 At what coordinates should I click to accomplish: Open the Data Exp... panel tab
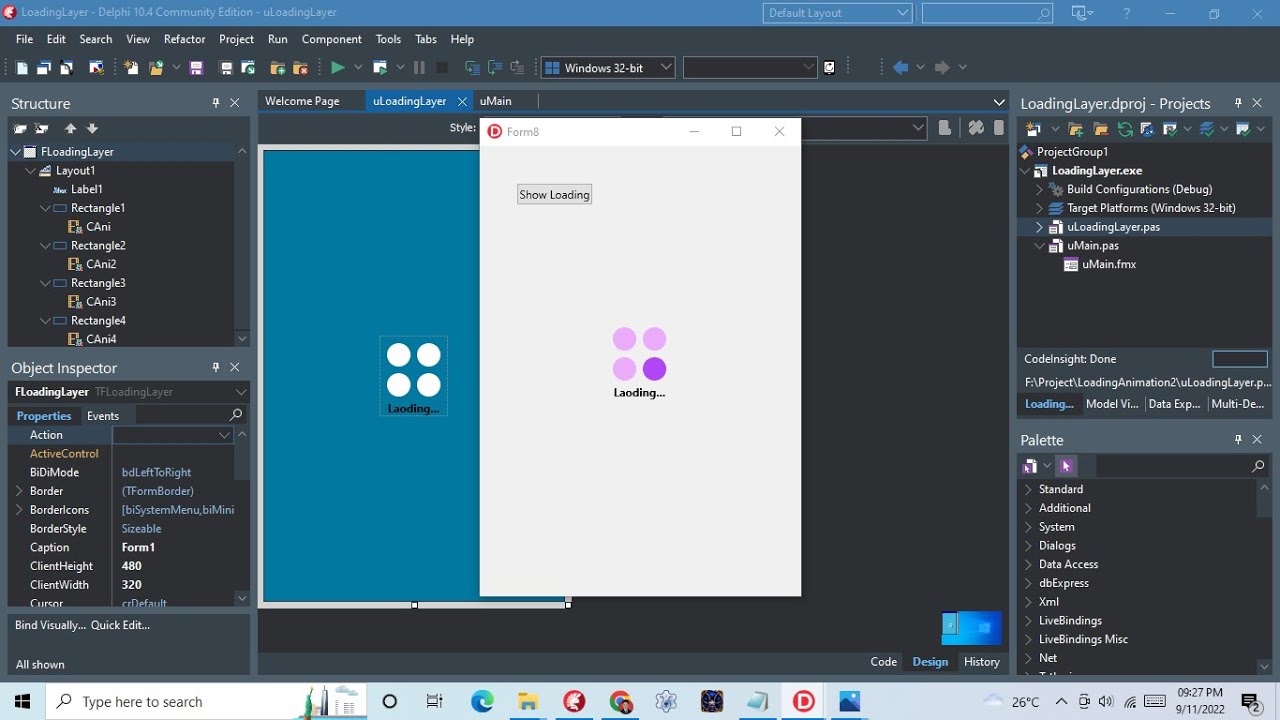1175,404
